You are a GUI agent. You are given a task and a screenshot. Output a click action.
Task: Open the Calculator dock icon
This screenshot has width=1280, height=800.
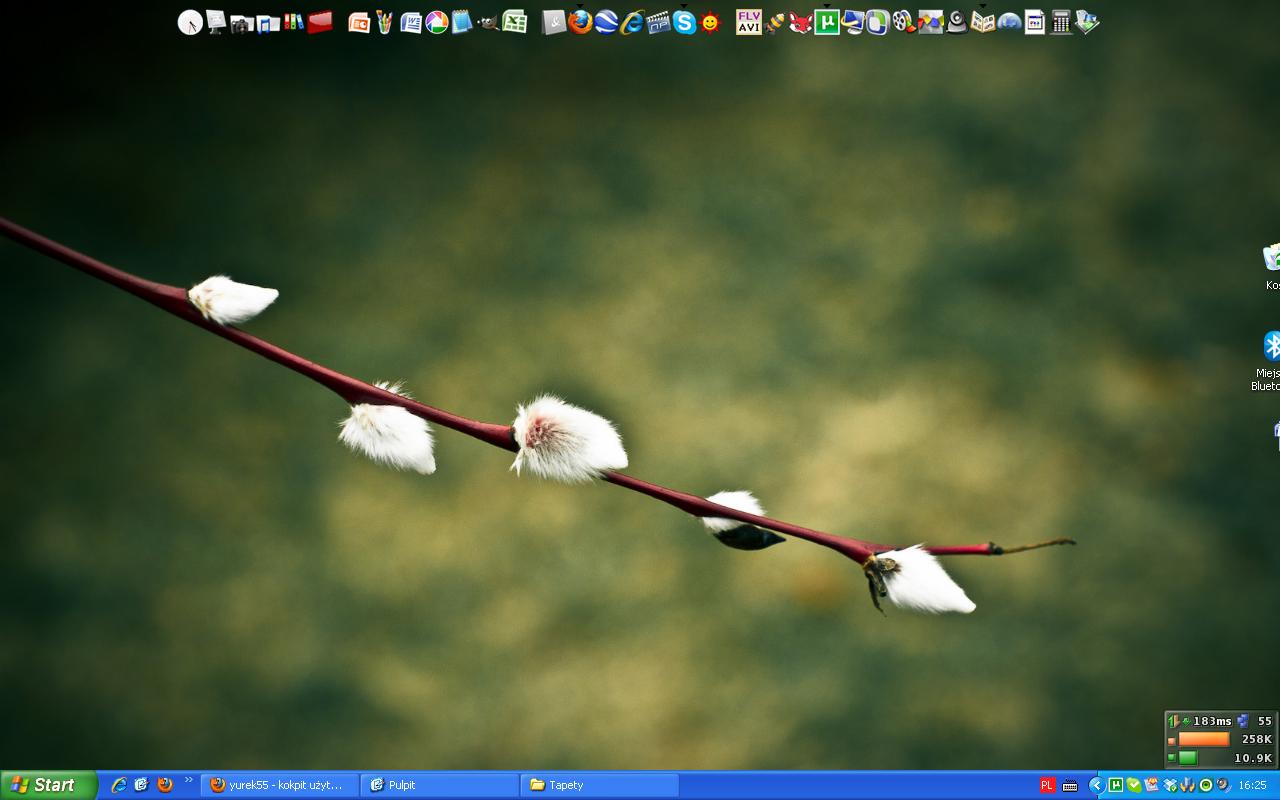[1061, 22]
